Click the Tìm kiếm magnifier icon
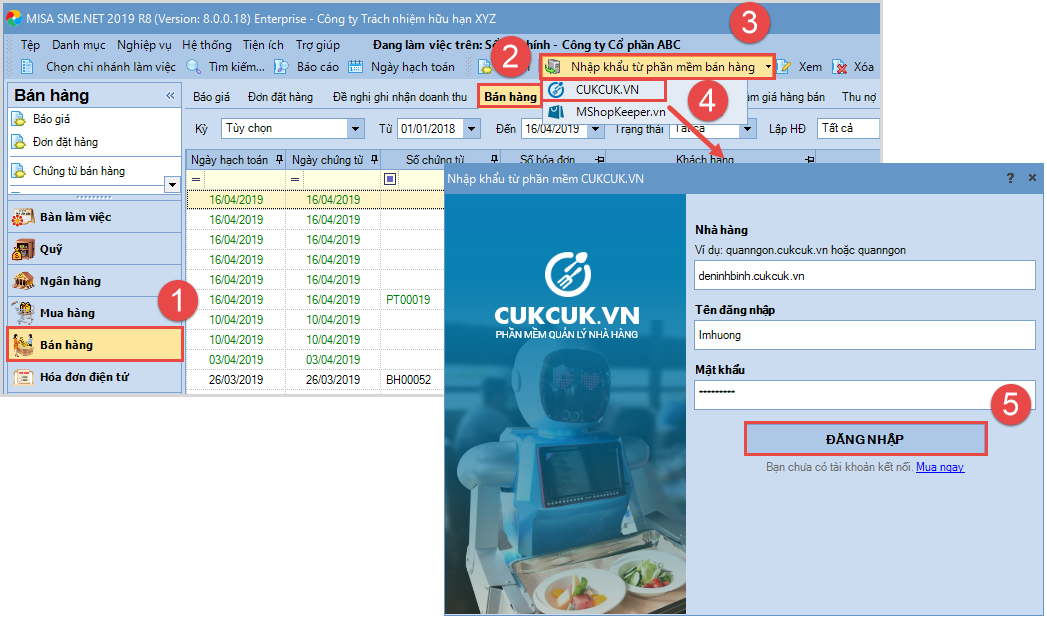 coord(194,67)
